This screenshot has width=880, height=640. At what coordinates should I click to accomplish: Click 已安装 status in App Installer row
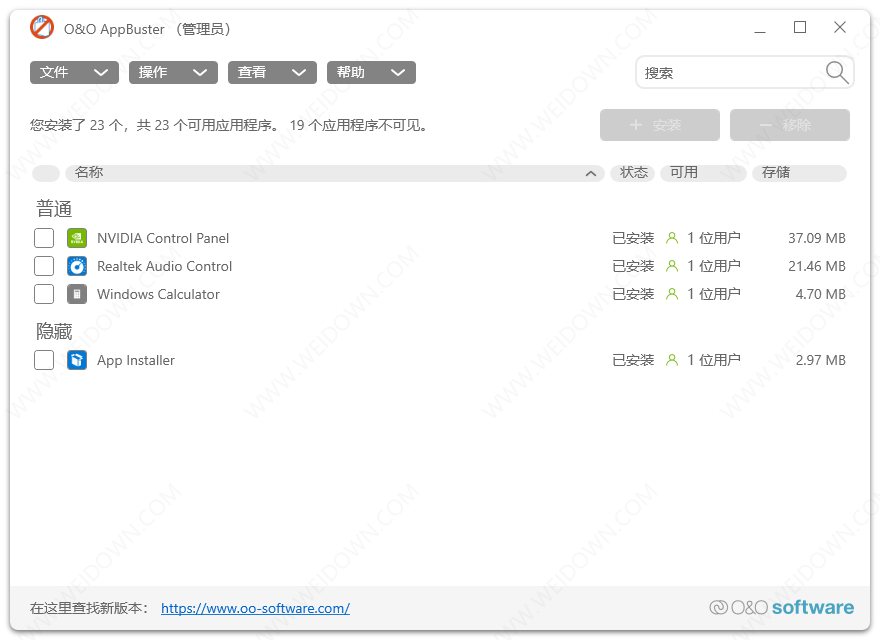tap(633, 360)
